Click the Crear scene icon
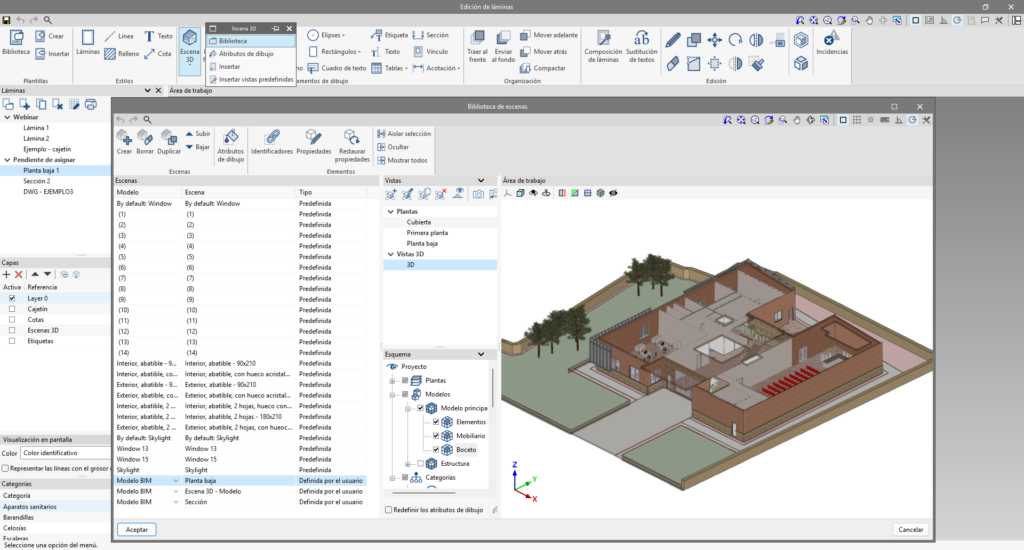Image resolution: width=1024 pixels, height=550 pixels. pos(124,139)
